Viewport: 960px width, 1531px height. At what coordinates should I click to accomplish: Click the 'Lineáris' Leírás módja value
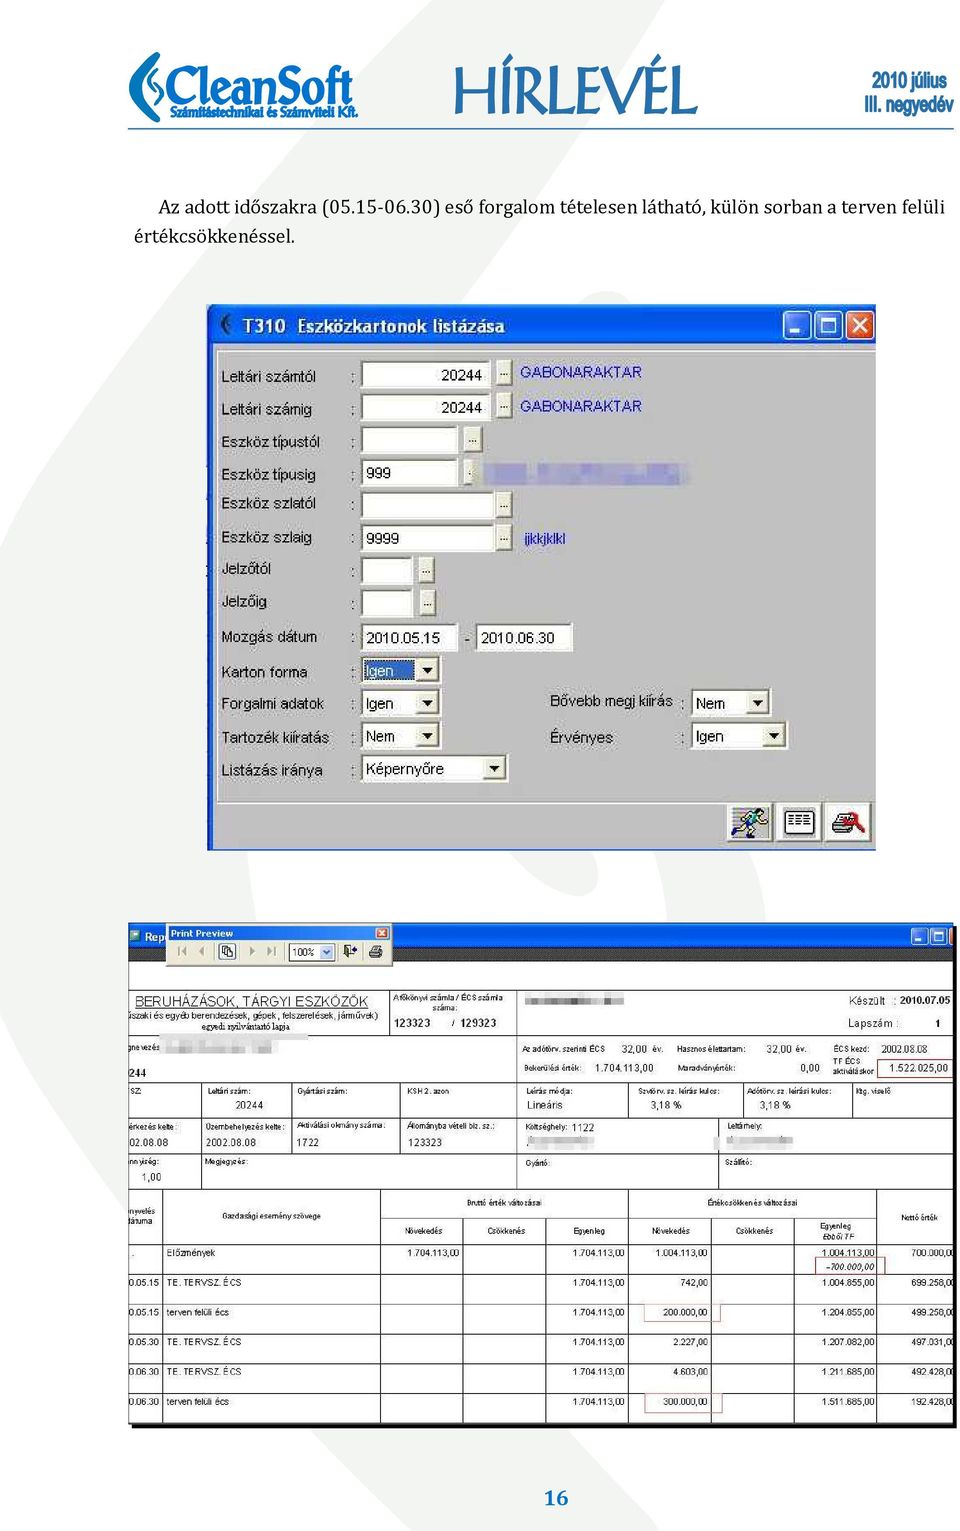pos(545,1105)
